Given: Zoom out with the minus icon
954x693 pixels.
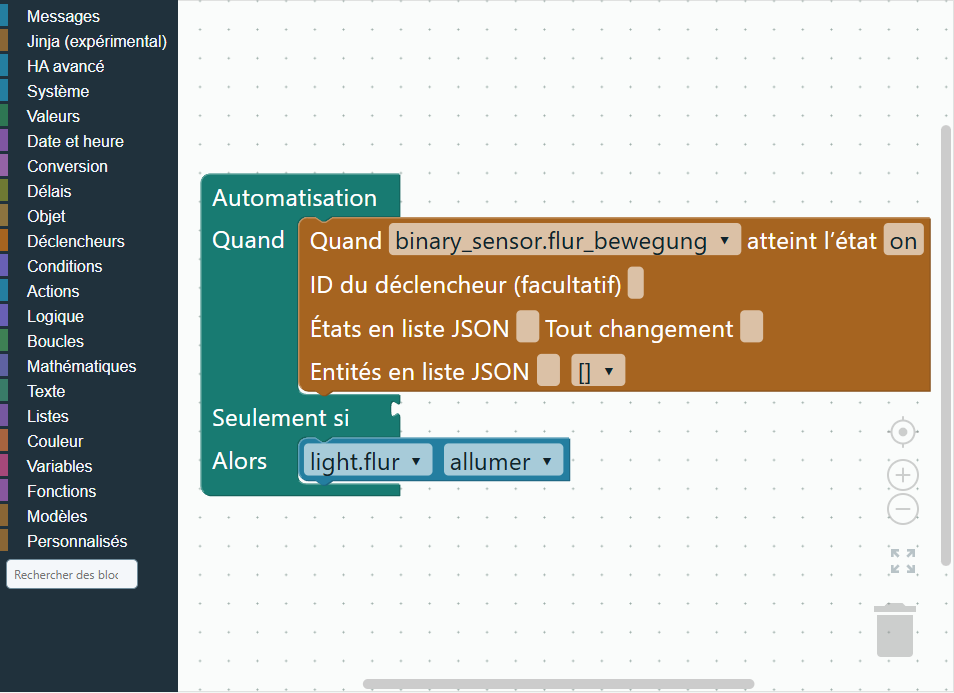Looking at the screenshot, I should click(x=903, y=509).
